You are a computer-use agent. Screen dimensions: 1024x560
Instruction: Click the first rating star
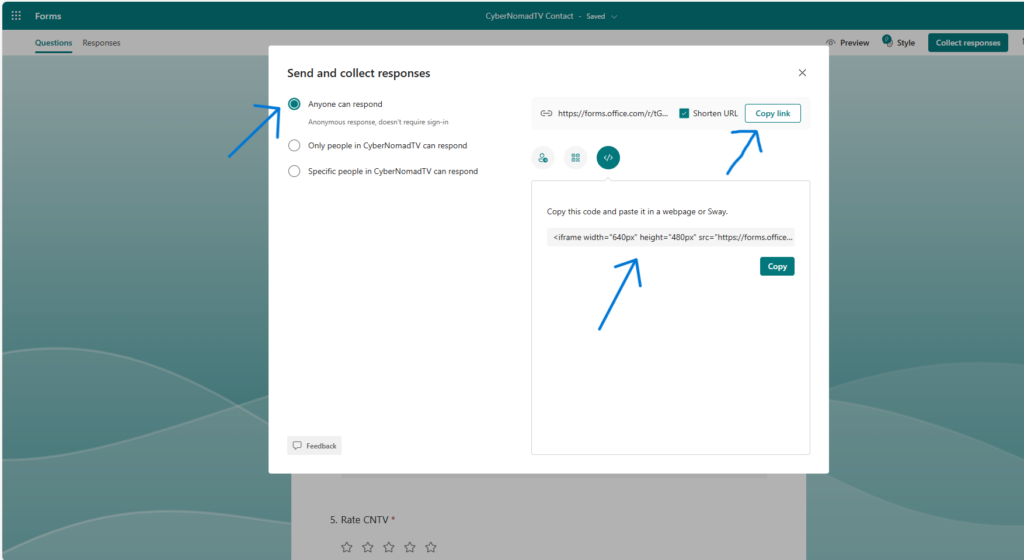tap(347, 547)
